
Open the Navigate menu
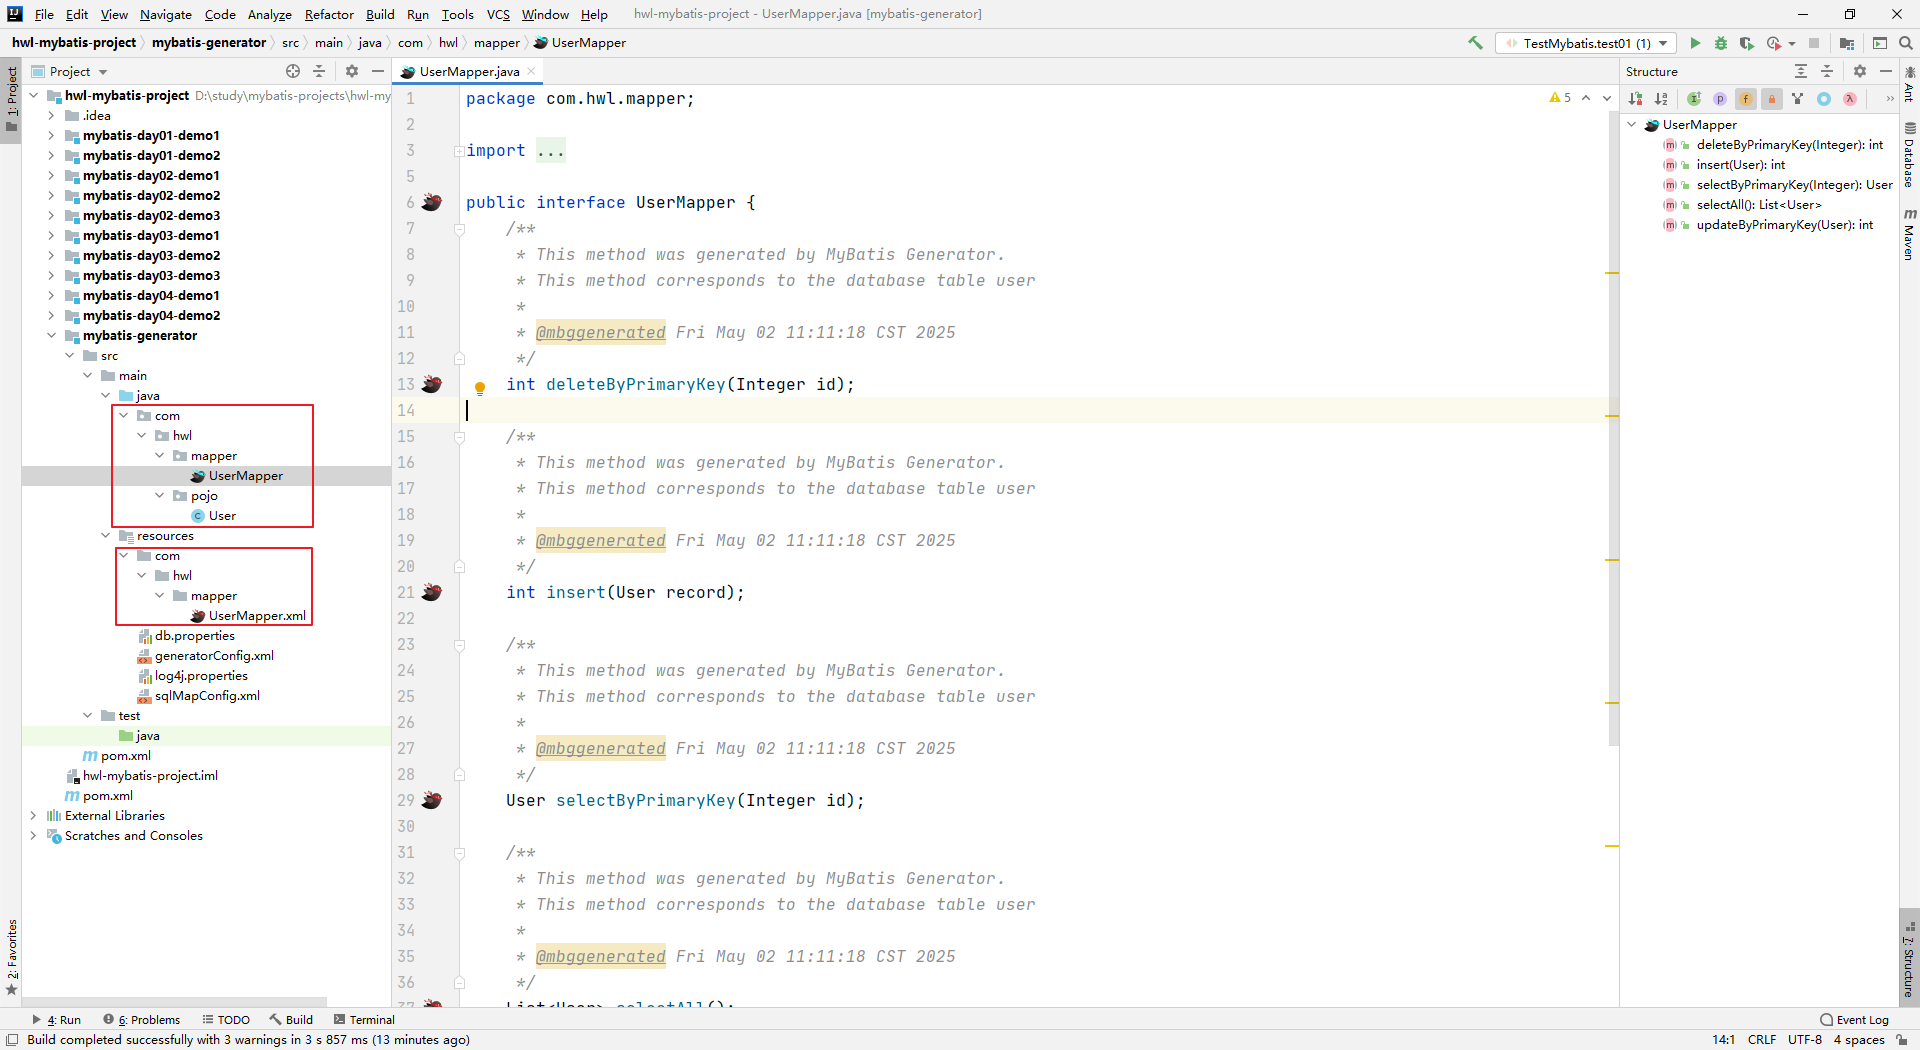(x=166, y=14)
